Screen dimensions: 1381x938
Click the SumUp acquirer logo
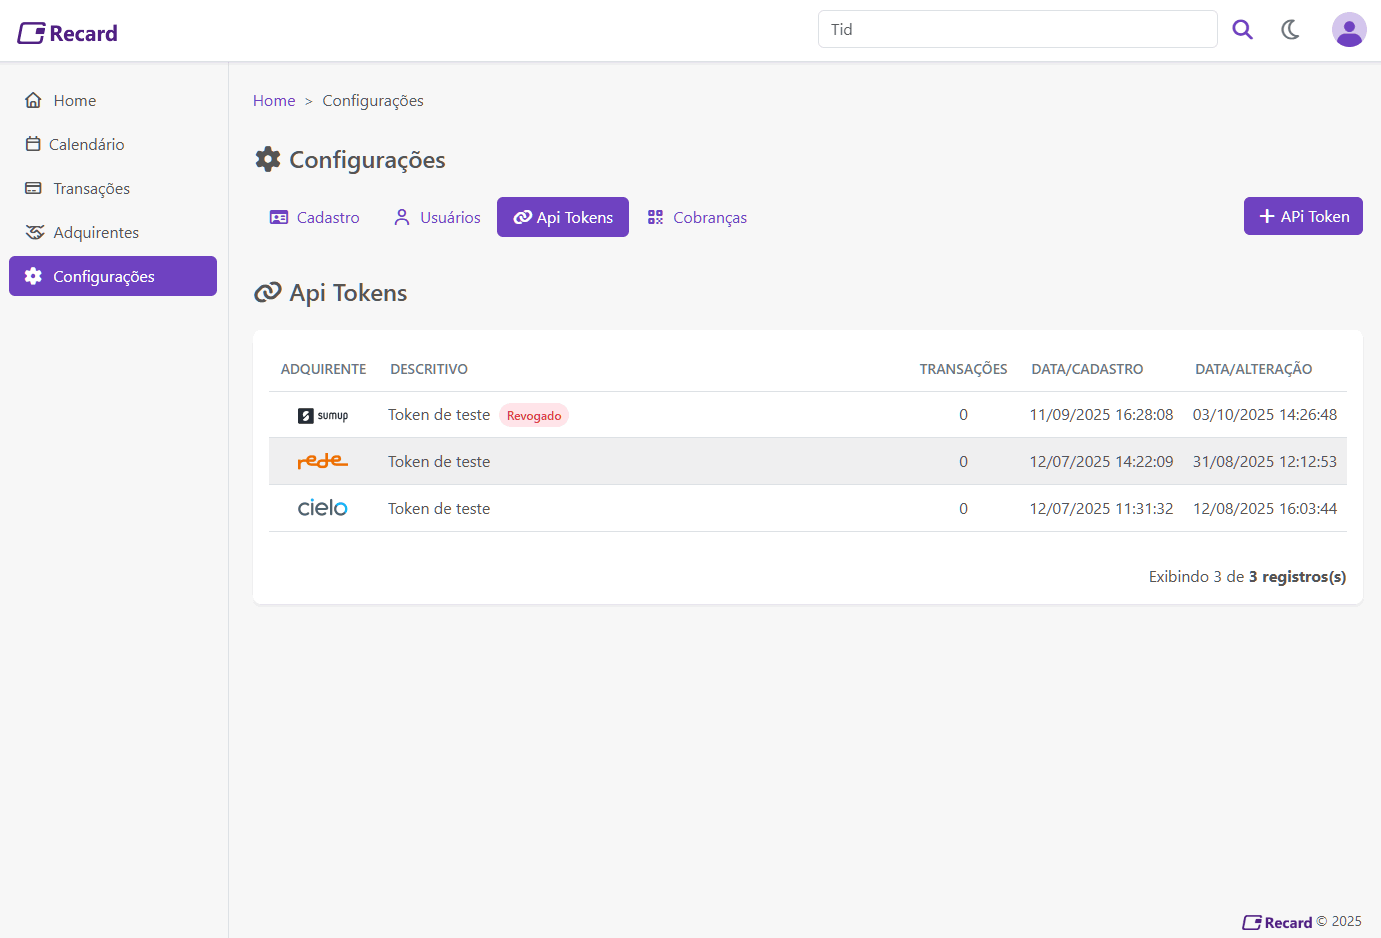click(x=323, y=416)
